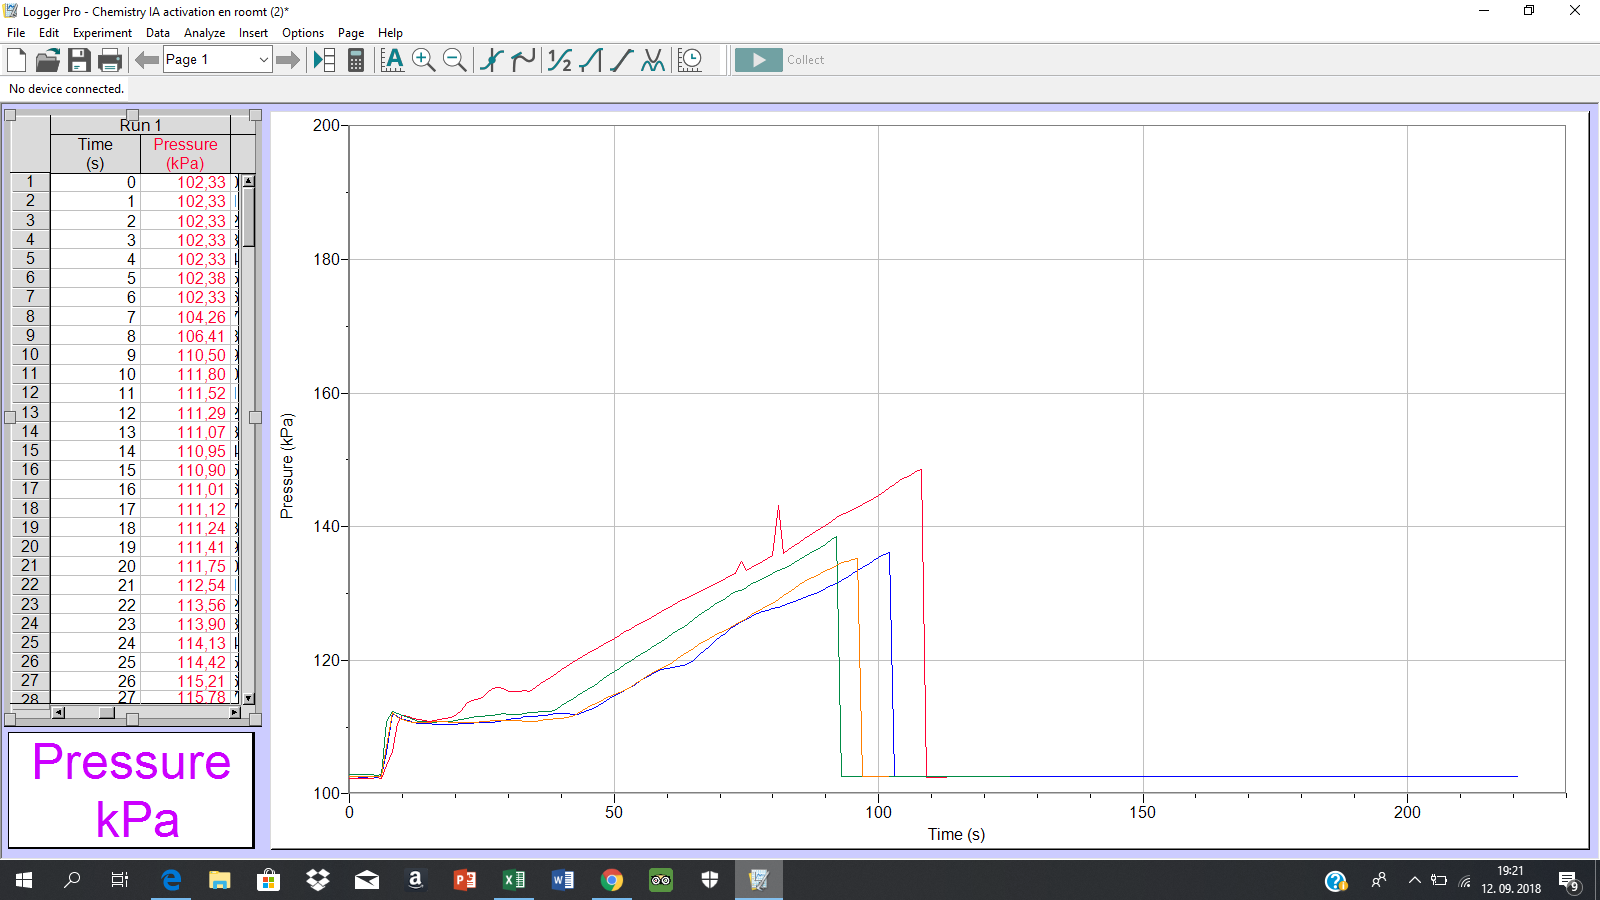Open the Data Collection settings clock icon
1600x900 pixels.
[690, 60]
